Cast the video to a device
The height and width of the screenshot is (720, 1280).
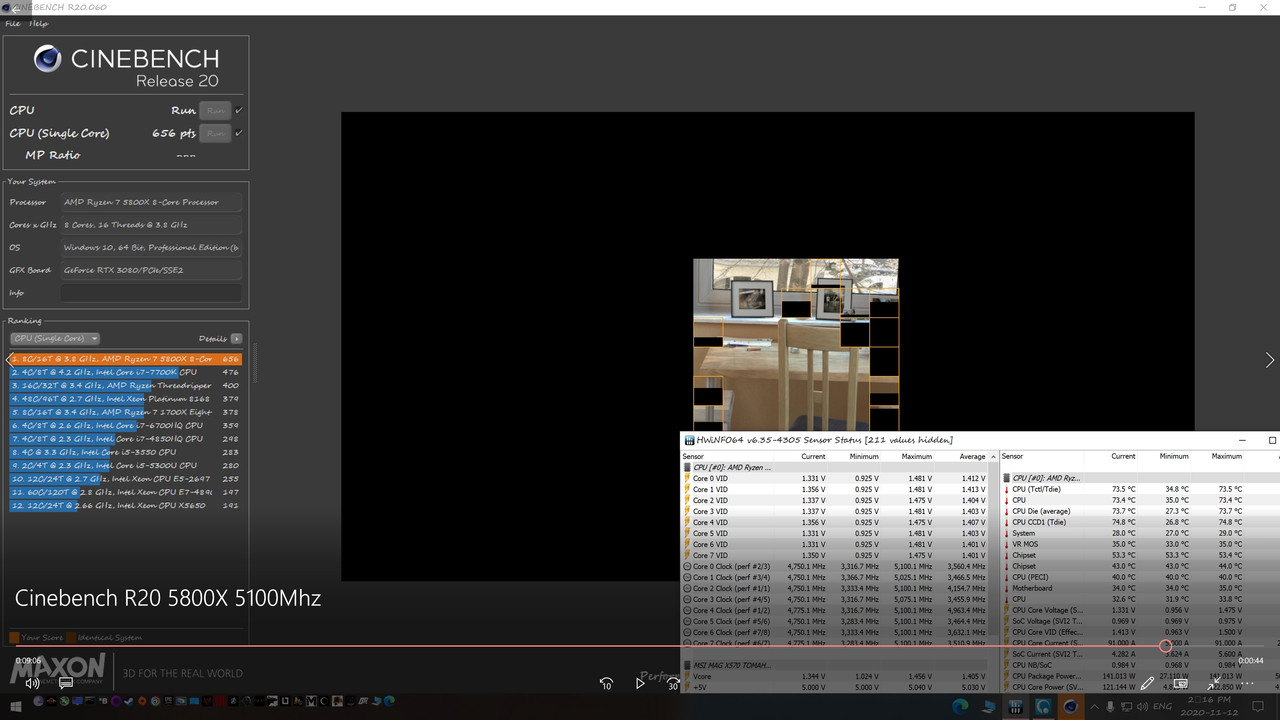pyautogui.click(x=1181, y=683)
